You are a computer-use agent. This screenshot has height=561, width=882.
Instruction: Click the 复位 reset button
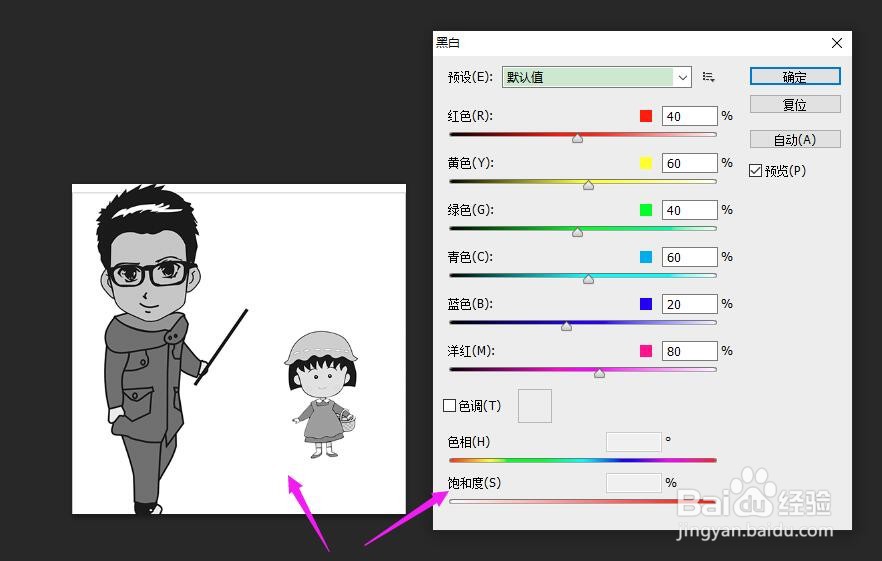point(795,104)
